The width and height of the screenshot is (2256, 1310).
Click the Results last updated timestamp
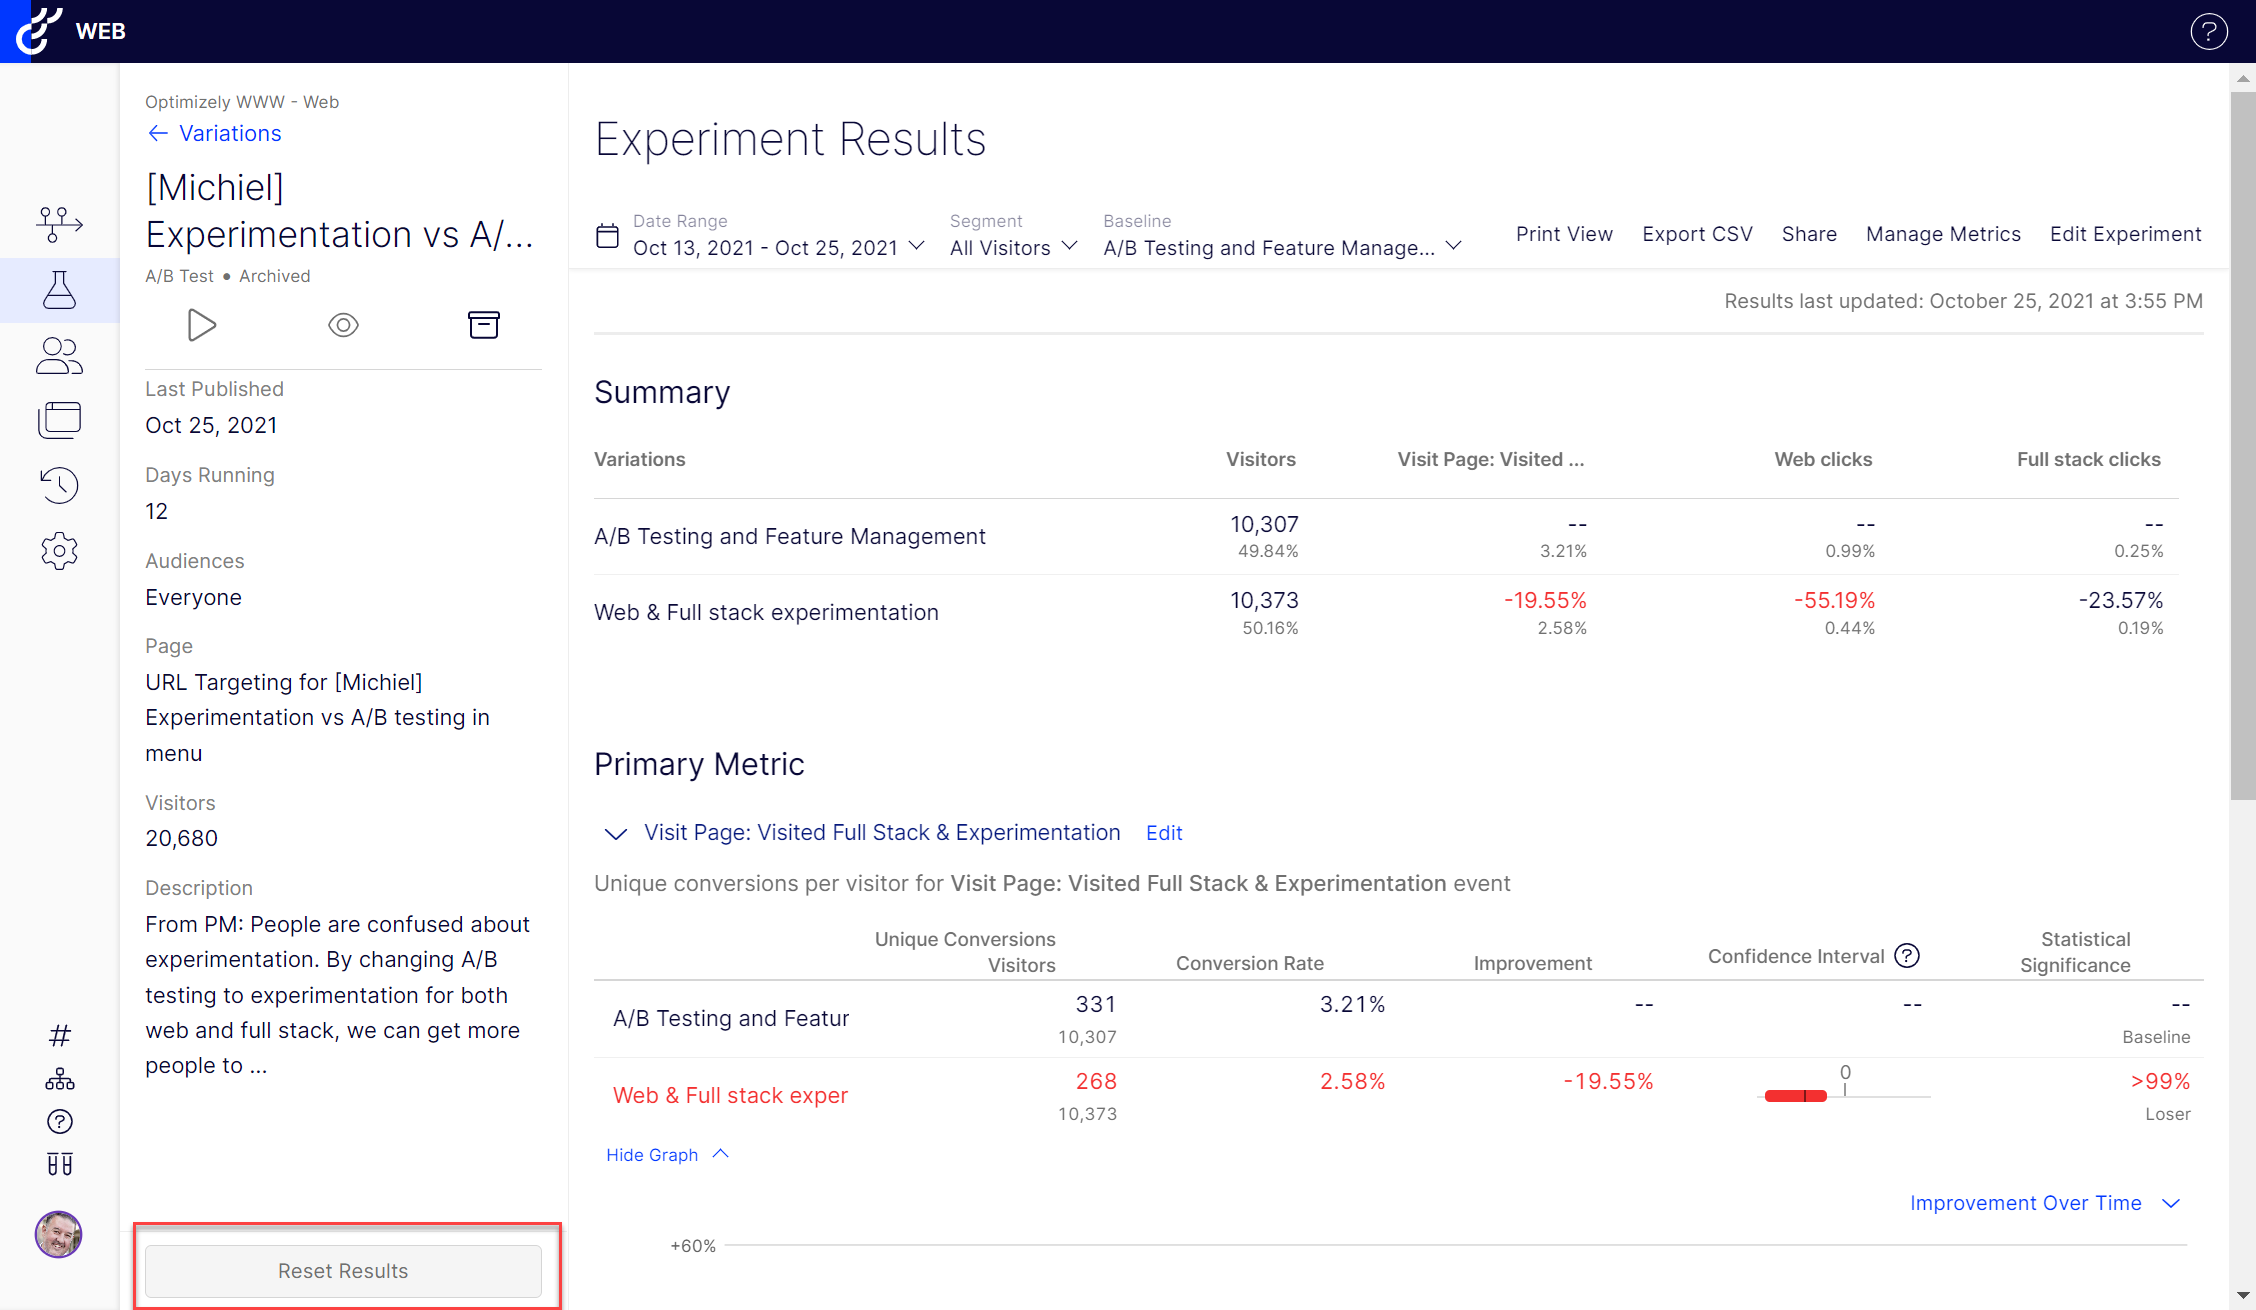click(1963, 301)
